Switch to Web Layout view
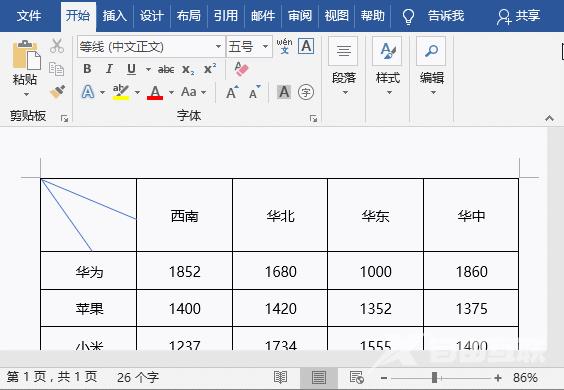 click(357, 377)
